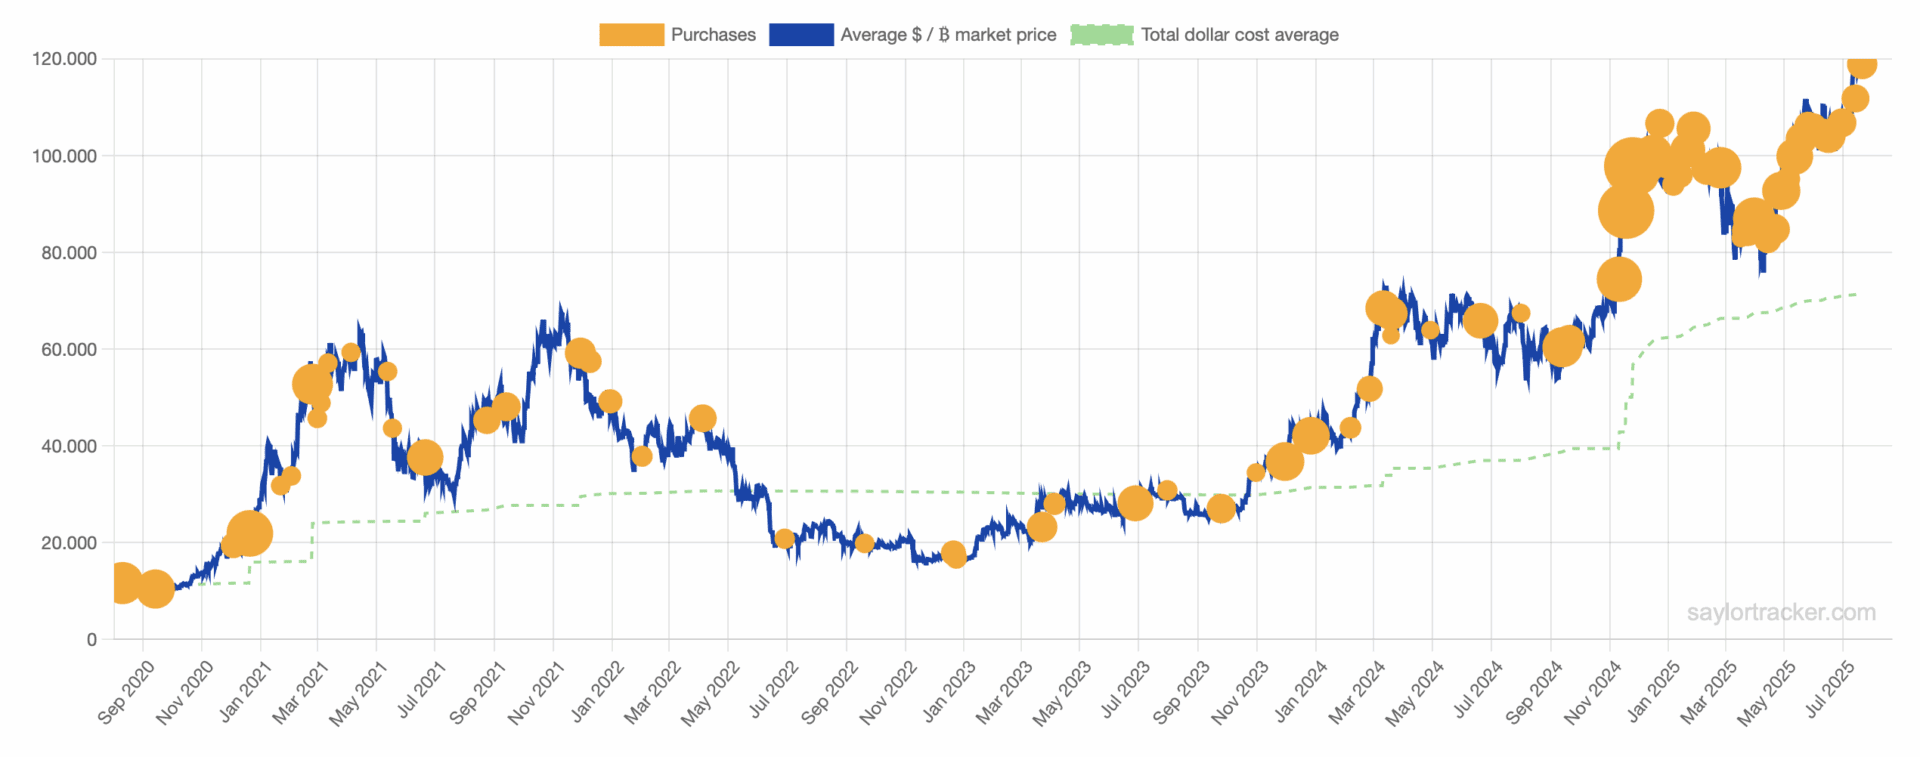Click the purchase bubble just before Jan 2023
Viewport: 1920px width, 757px height.
click(x=954, y=554)
